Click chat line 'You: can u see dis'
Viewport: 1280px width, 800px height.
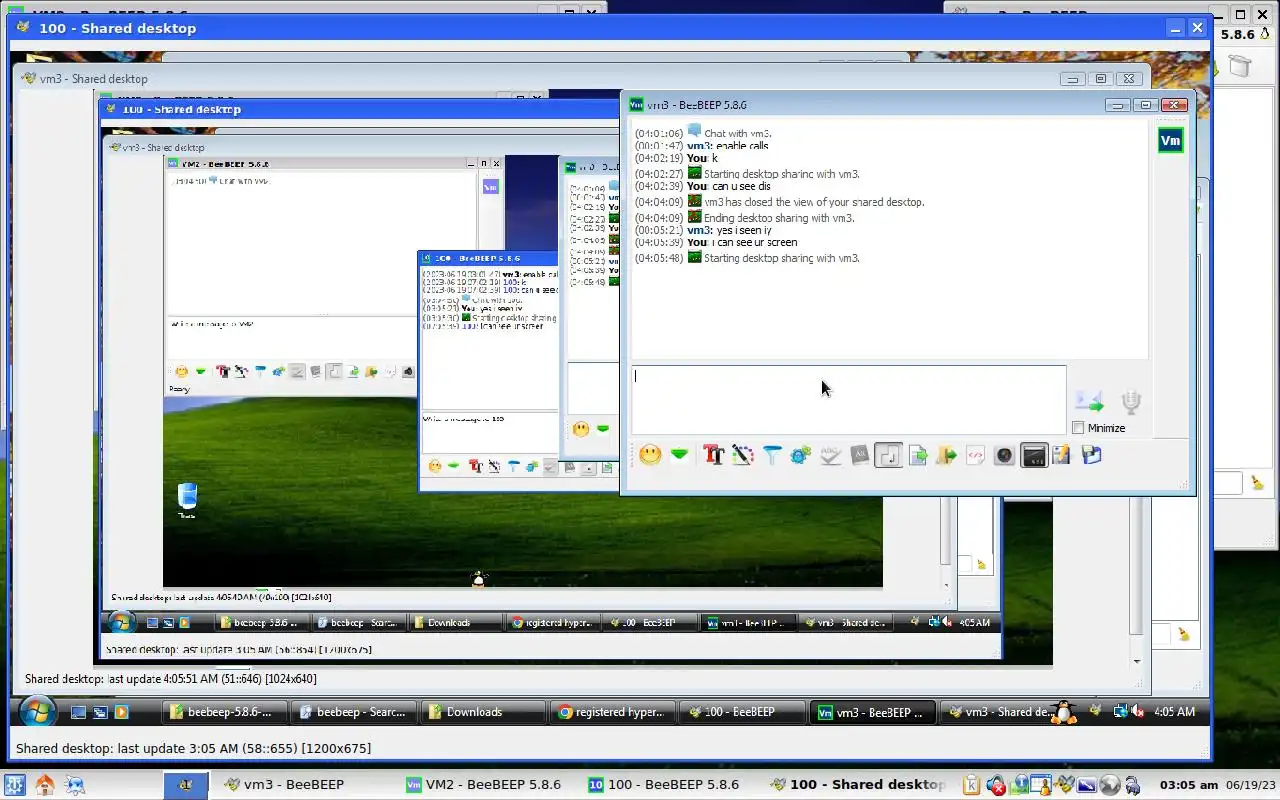(x=702, y=186)
